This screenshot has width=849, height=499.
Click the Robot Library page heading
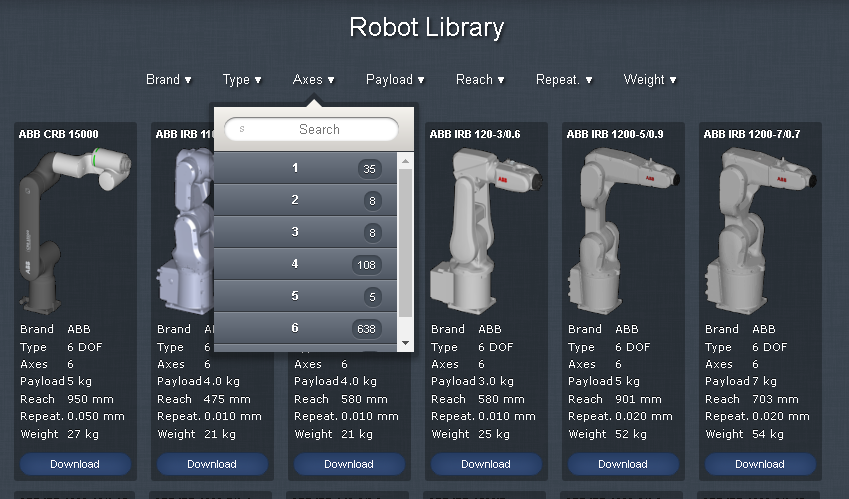pyautogui.click(x=427, y=28)
